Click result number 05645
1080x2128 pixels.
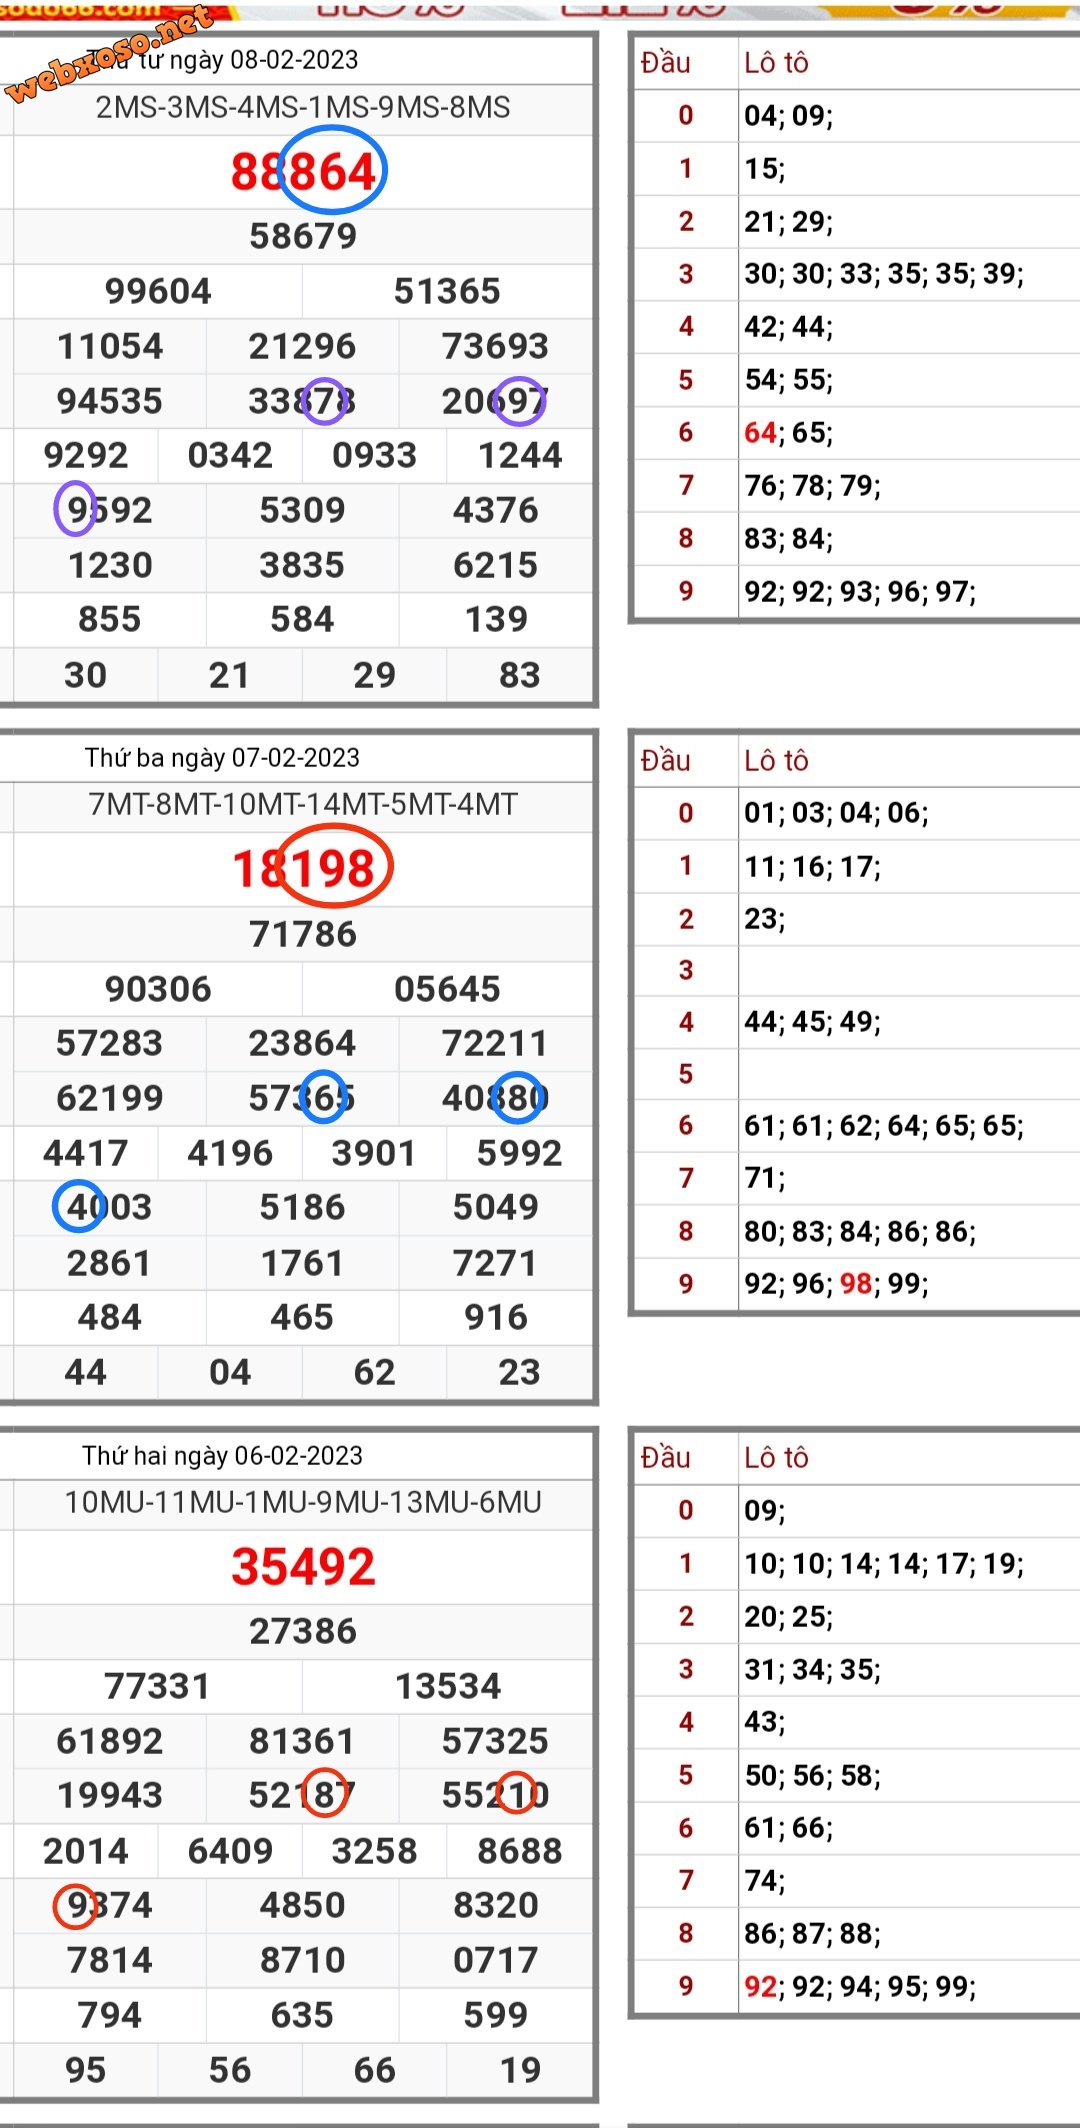point(447,989)
